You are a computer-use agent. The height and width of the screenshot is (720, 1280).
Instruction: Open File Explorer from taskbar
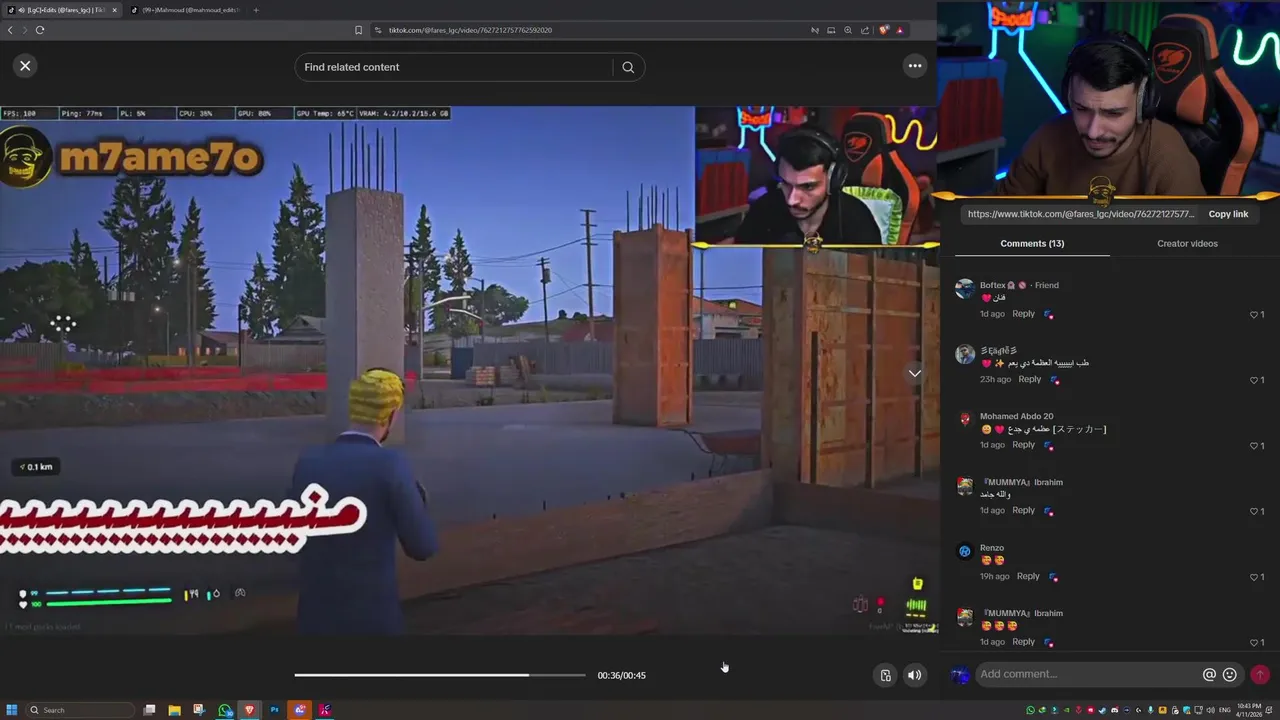pyautogui.click(x=174, y=710)
